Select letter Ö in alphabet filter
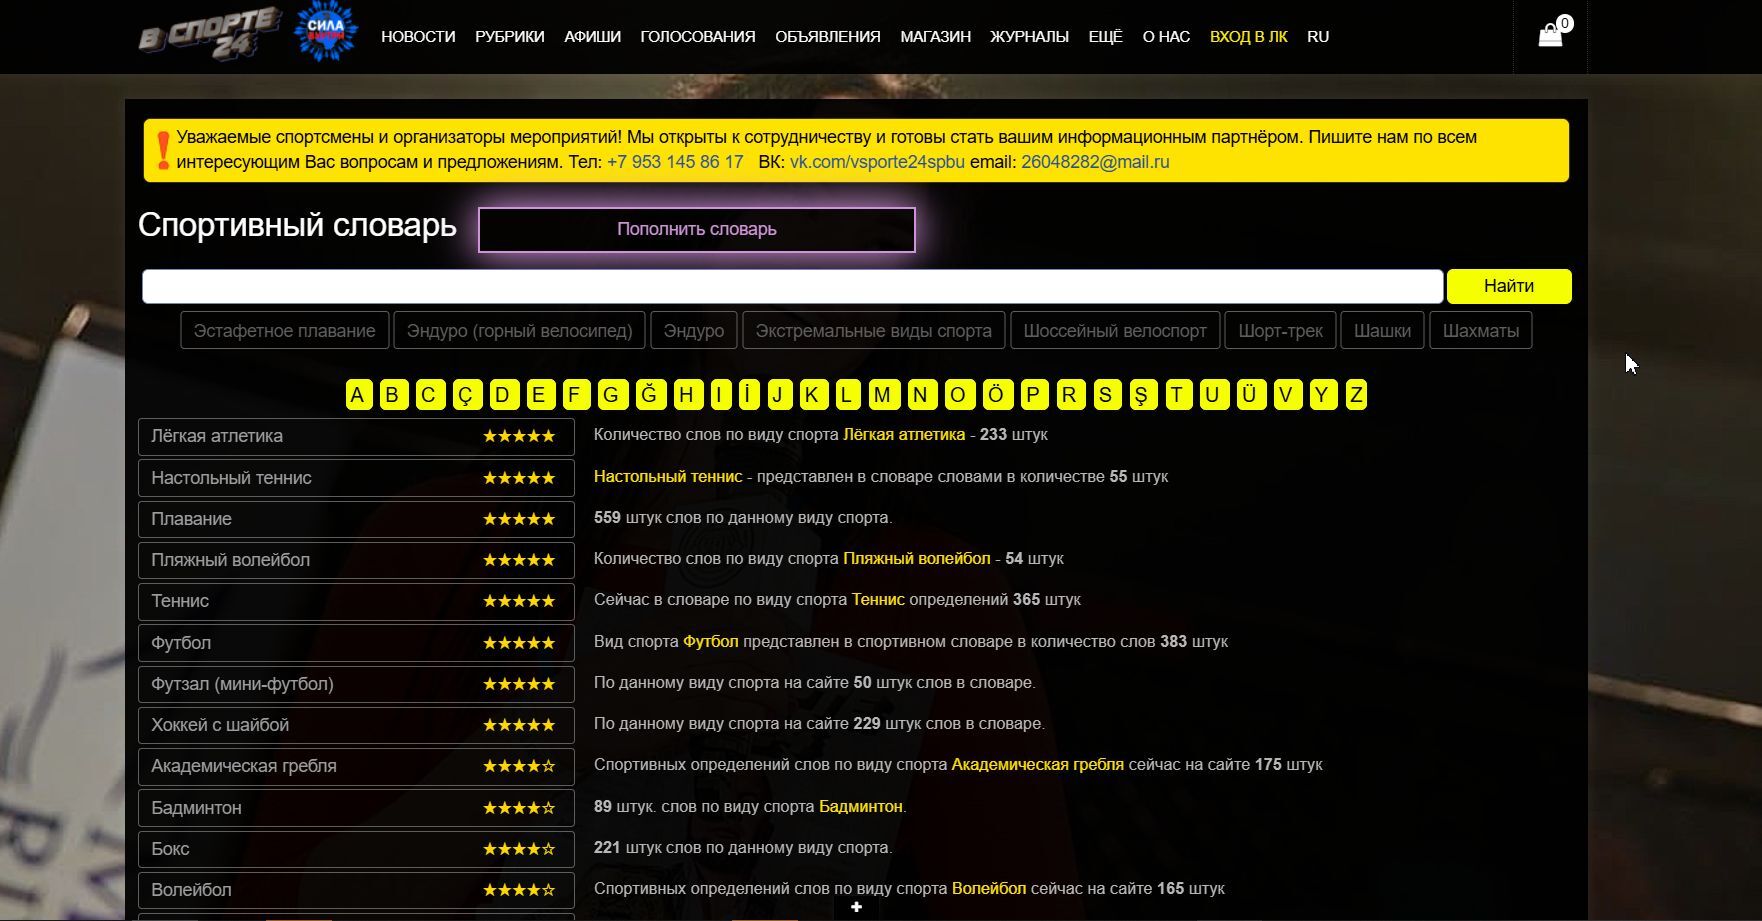 click(996, 395)
